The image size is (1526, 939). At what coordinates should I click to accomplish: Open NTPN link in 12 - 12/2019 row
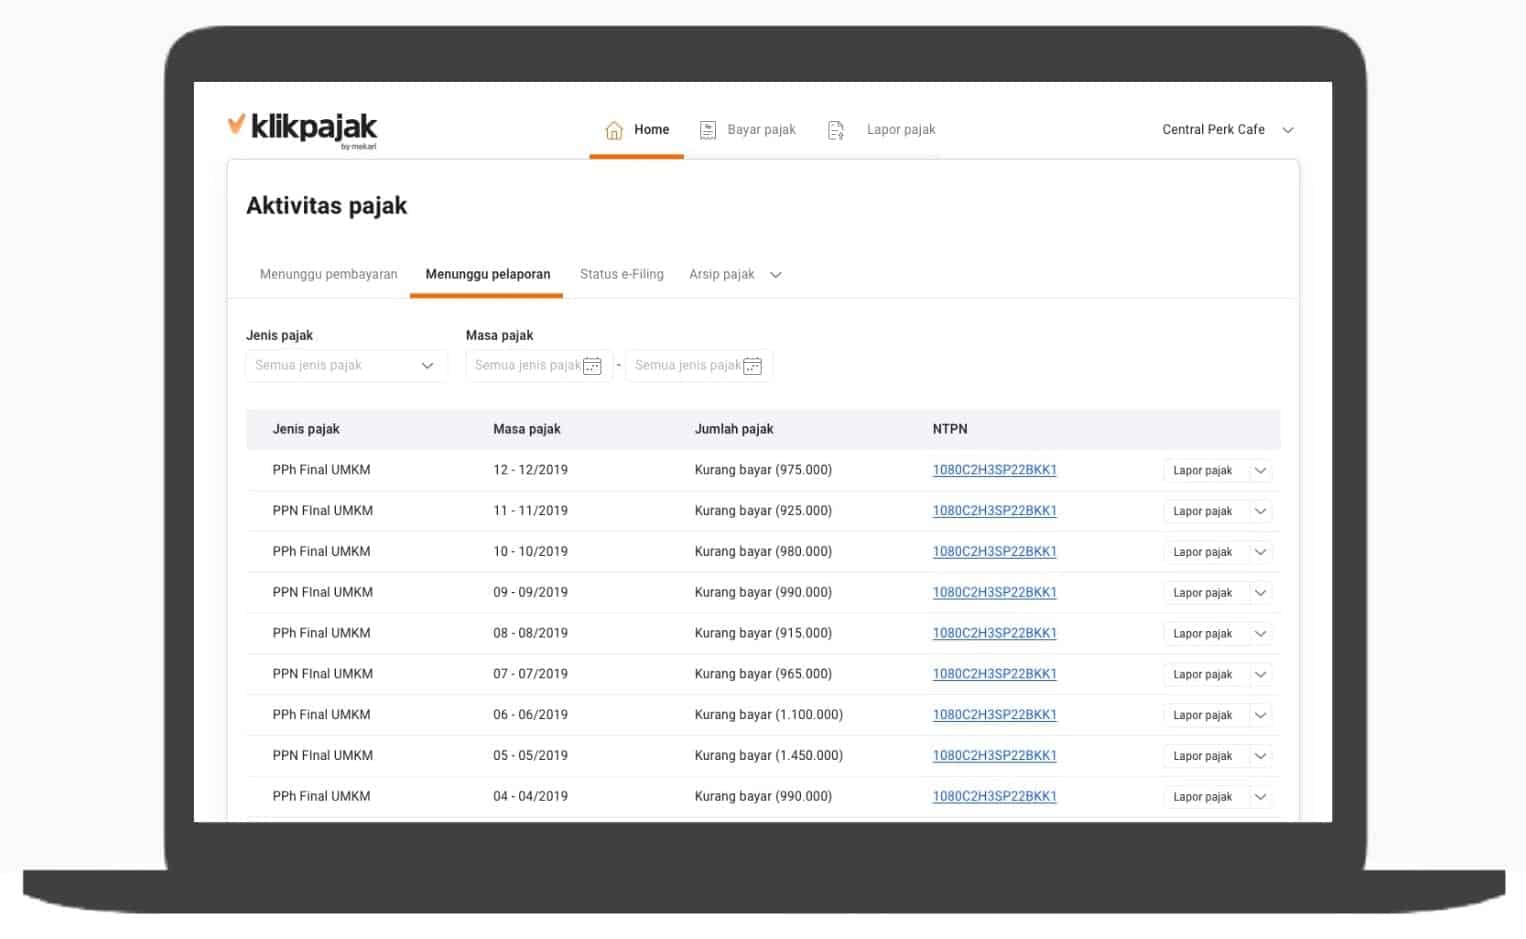click(995, 470)
